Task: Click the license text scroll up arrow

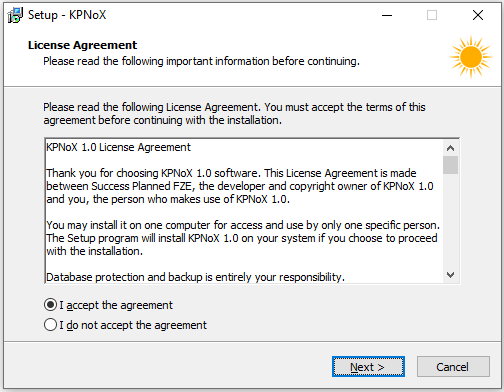Action: click(x=450, y=148)
